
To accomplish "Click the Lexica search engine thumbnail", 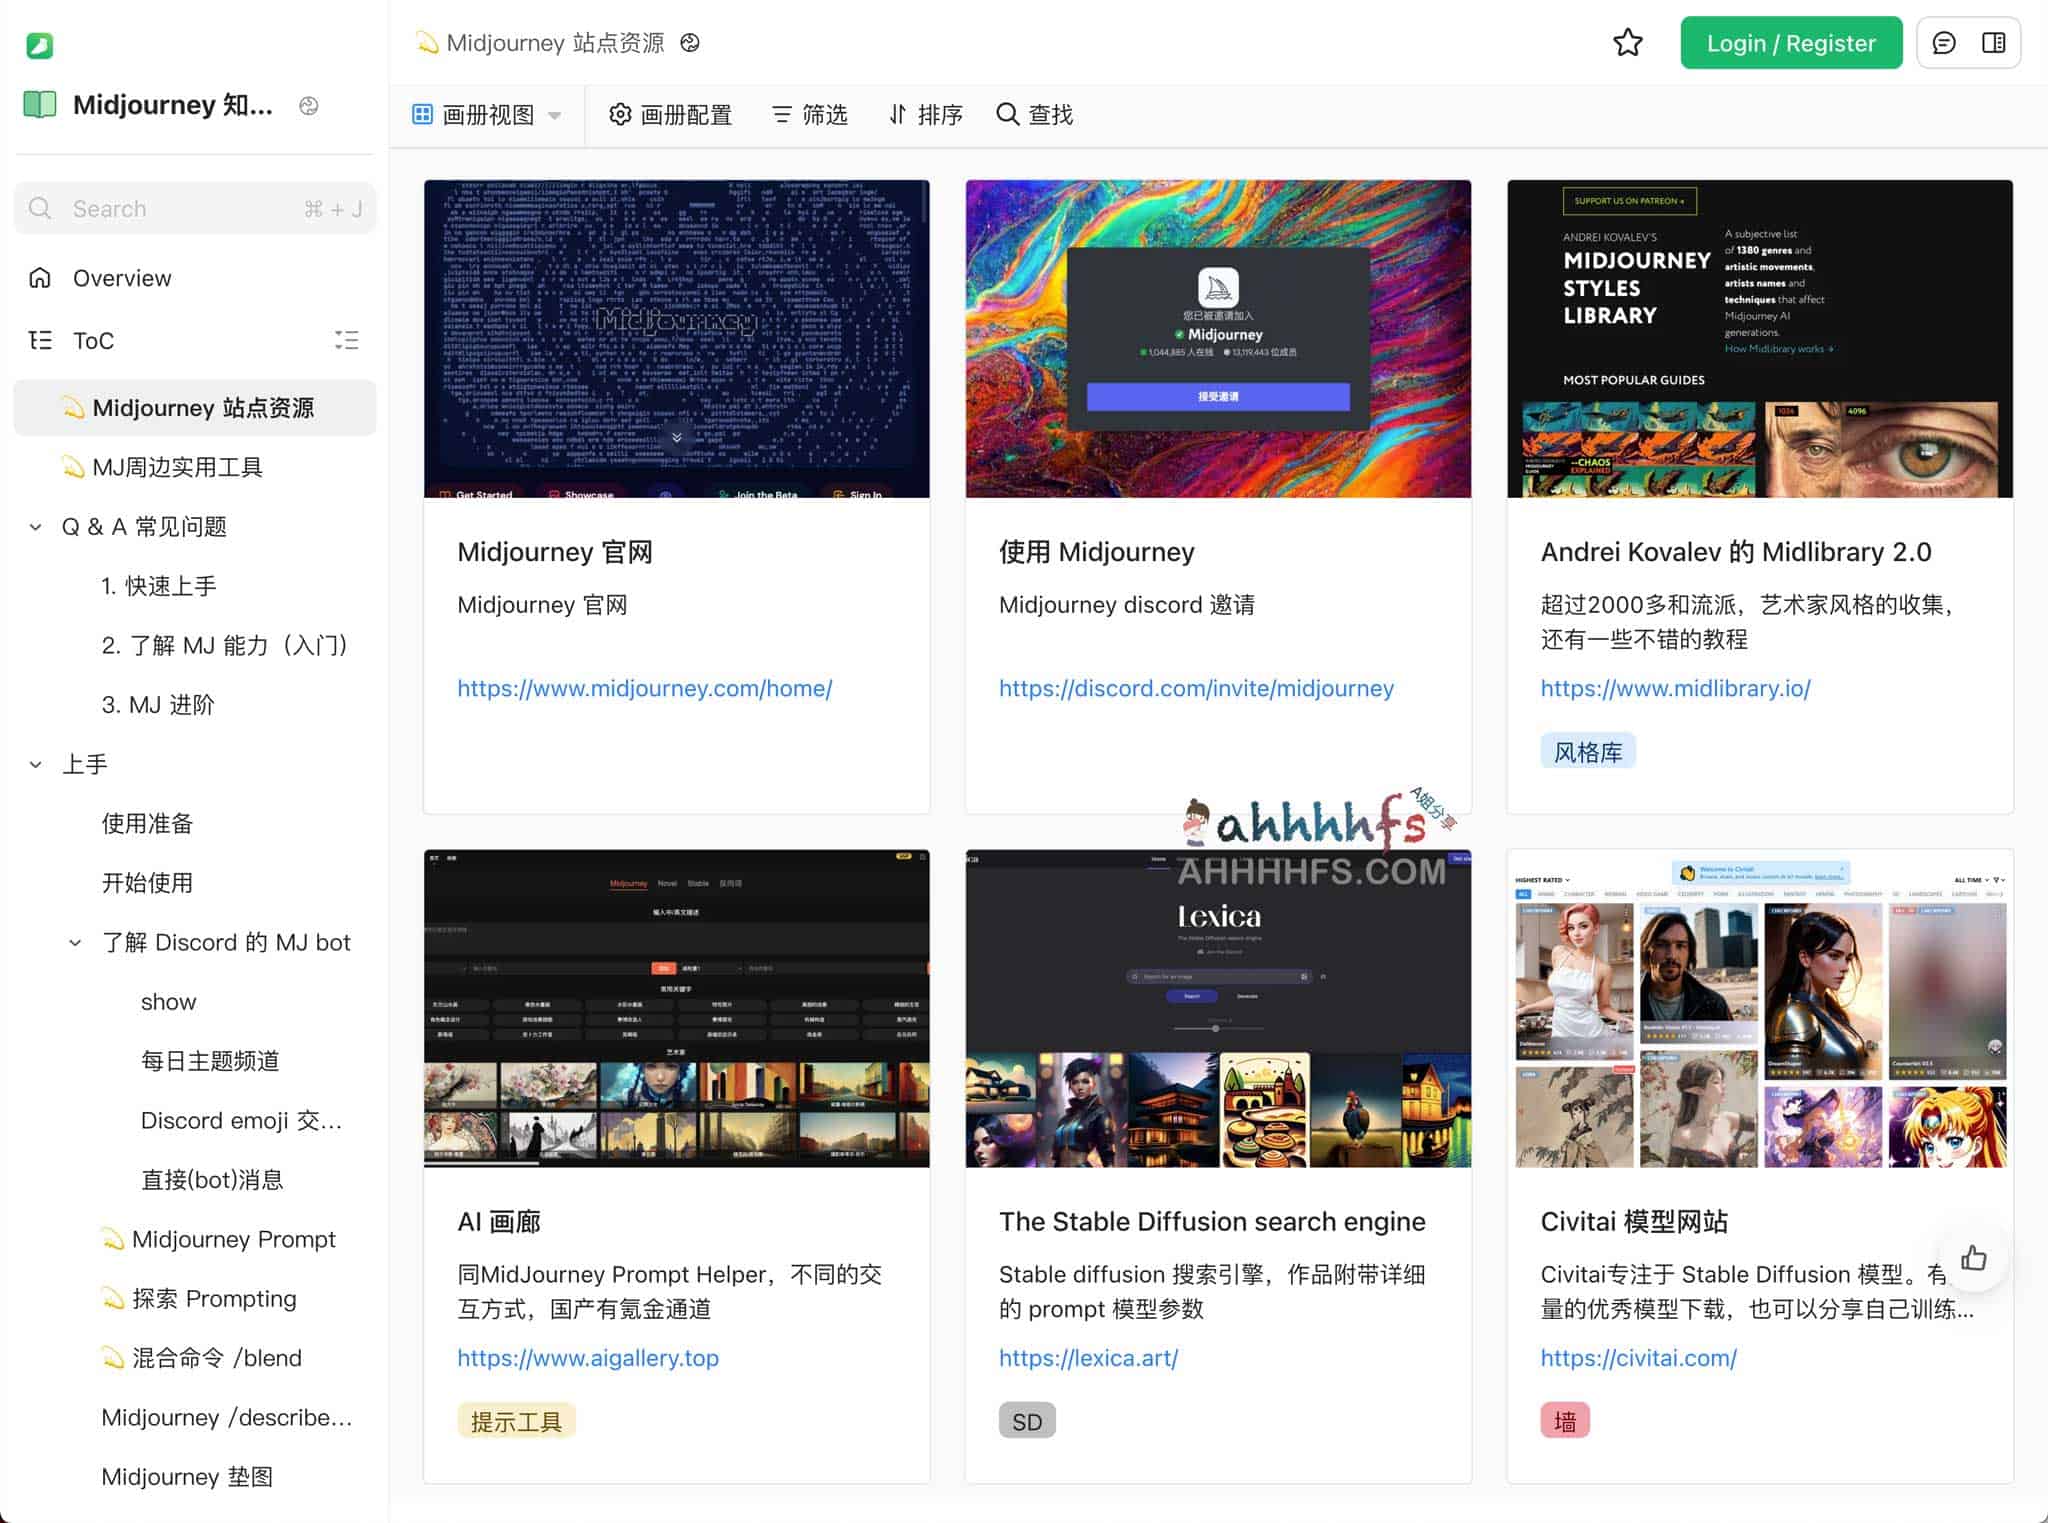I will click(1217, 1009).
